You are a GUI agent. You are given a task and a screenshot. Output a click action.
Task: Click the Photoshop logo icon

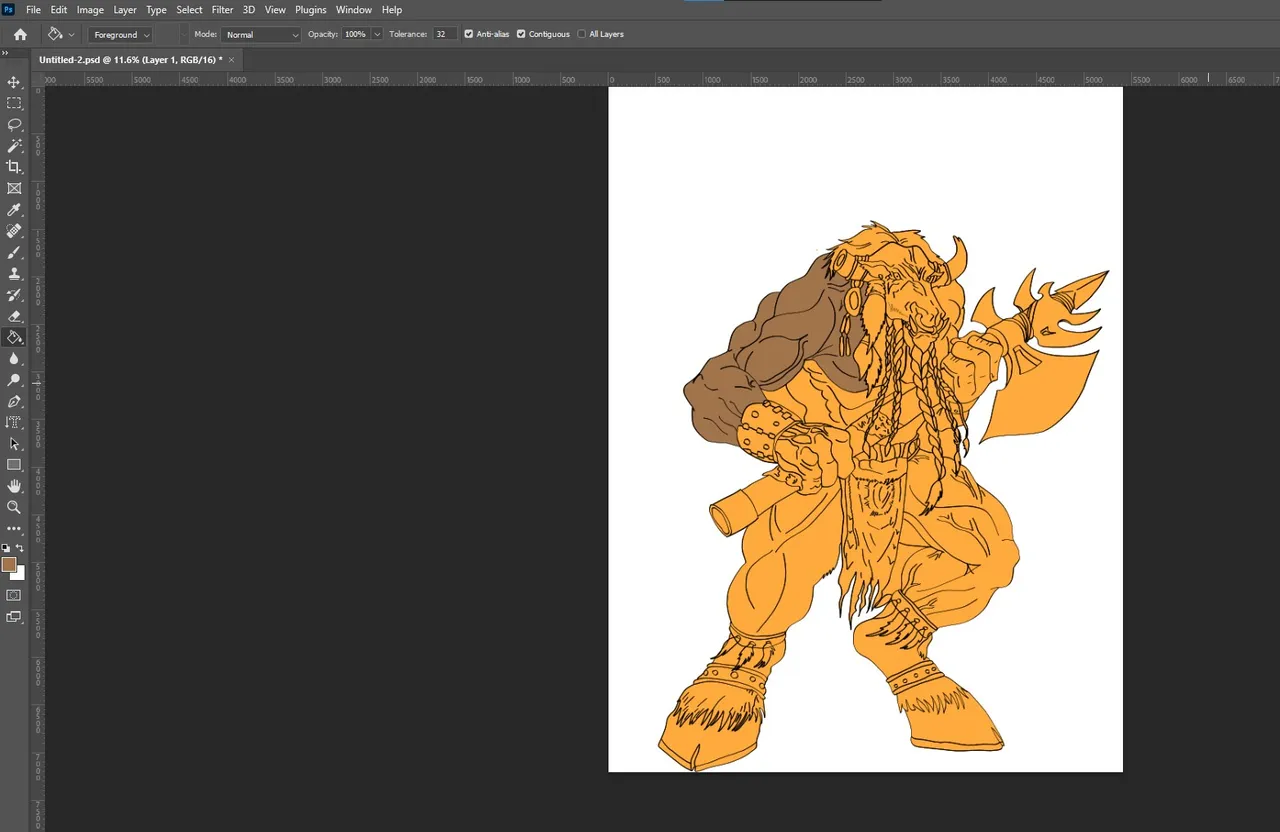[8, 9]
